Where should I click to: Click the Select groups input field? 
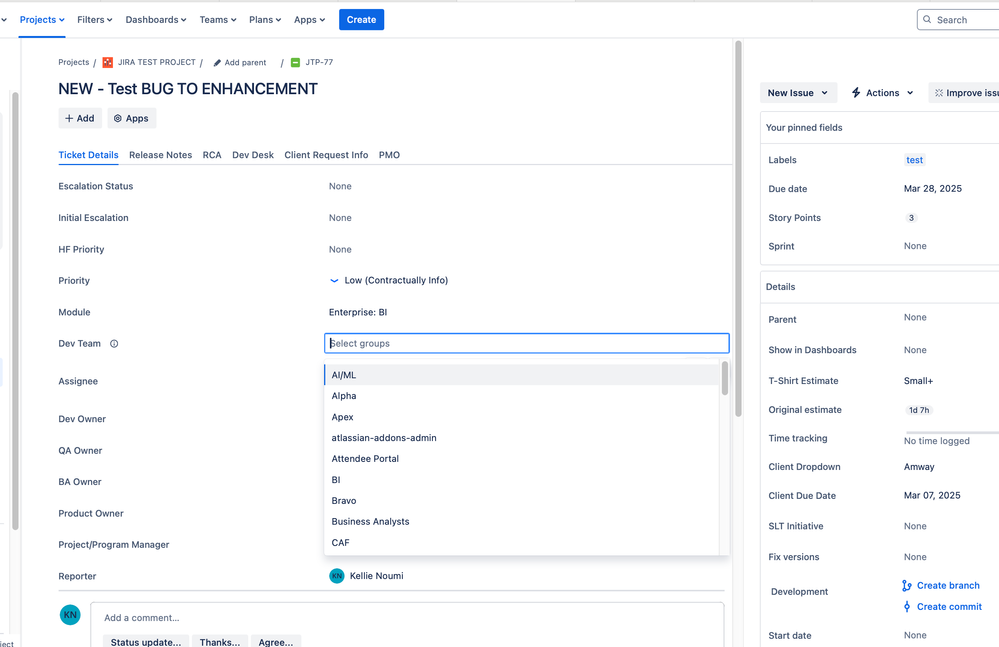[x=527, y=343]
